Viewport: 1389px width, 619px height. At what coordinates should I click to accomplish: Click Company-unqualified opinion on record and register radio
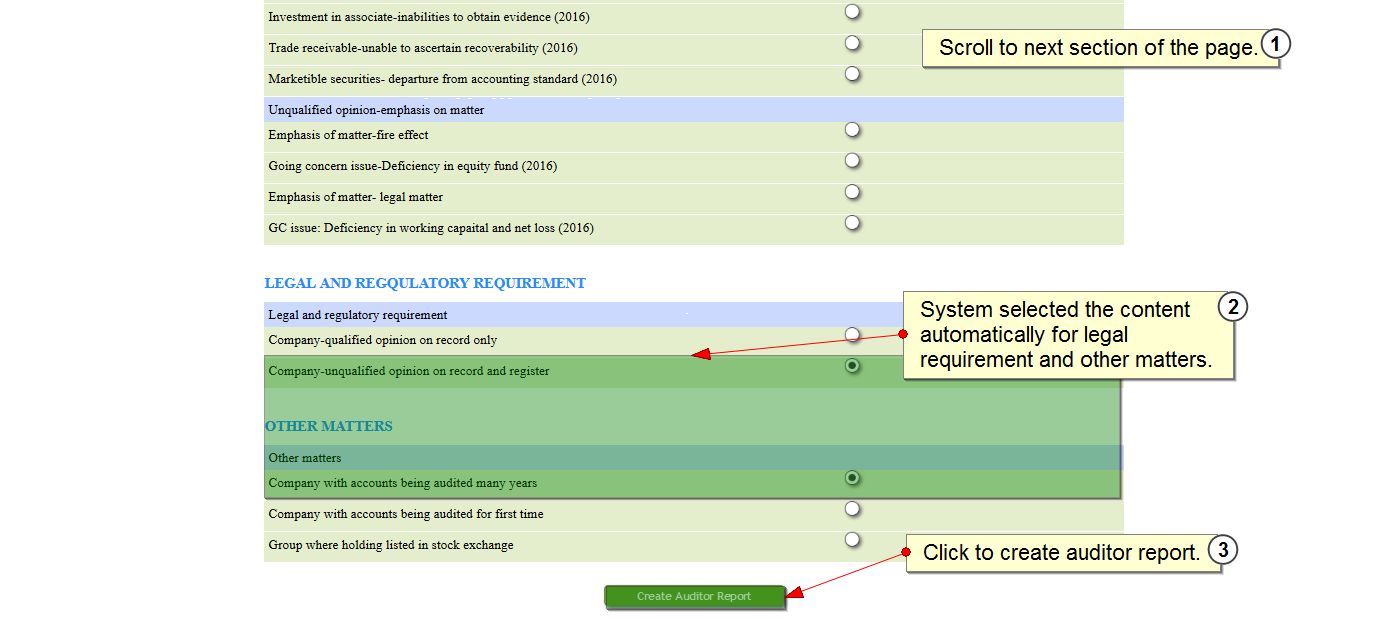click(x=852, y=366)
